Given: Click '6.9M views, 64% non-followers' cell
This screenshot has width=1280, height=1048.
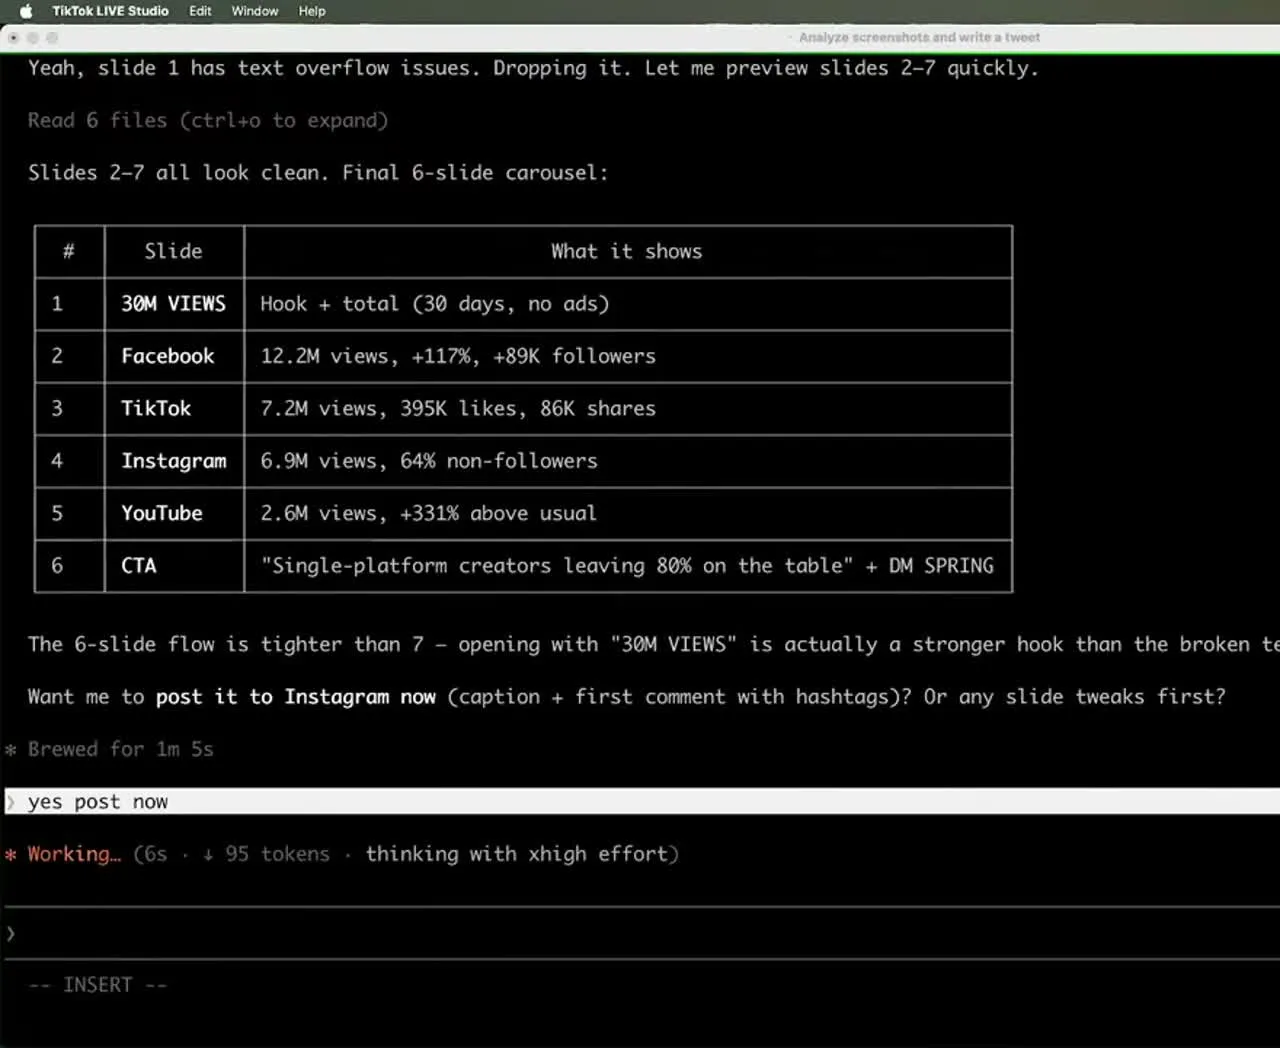Looking at the screenshot, I should [x=628, y=461].
